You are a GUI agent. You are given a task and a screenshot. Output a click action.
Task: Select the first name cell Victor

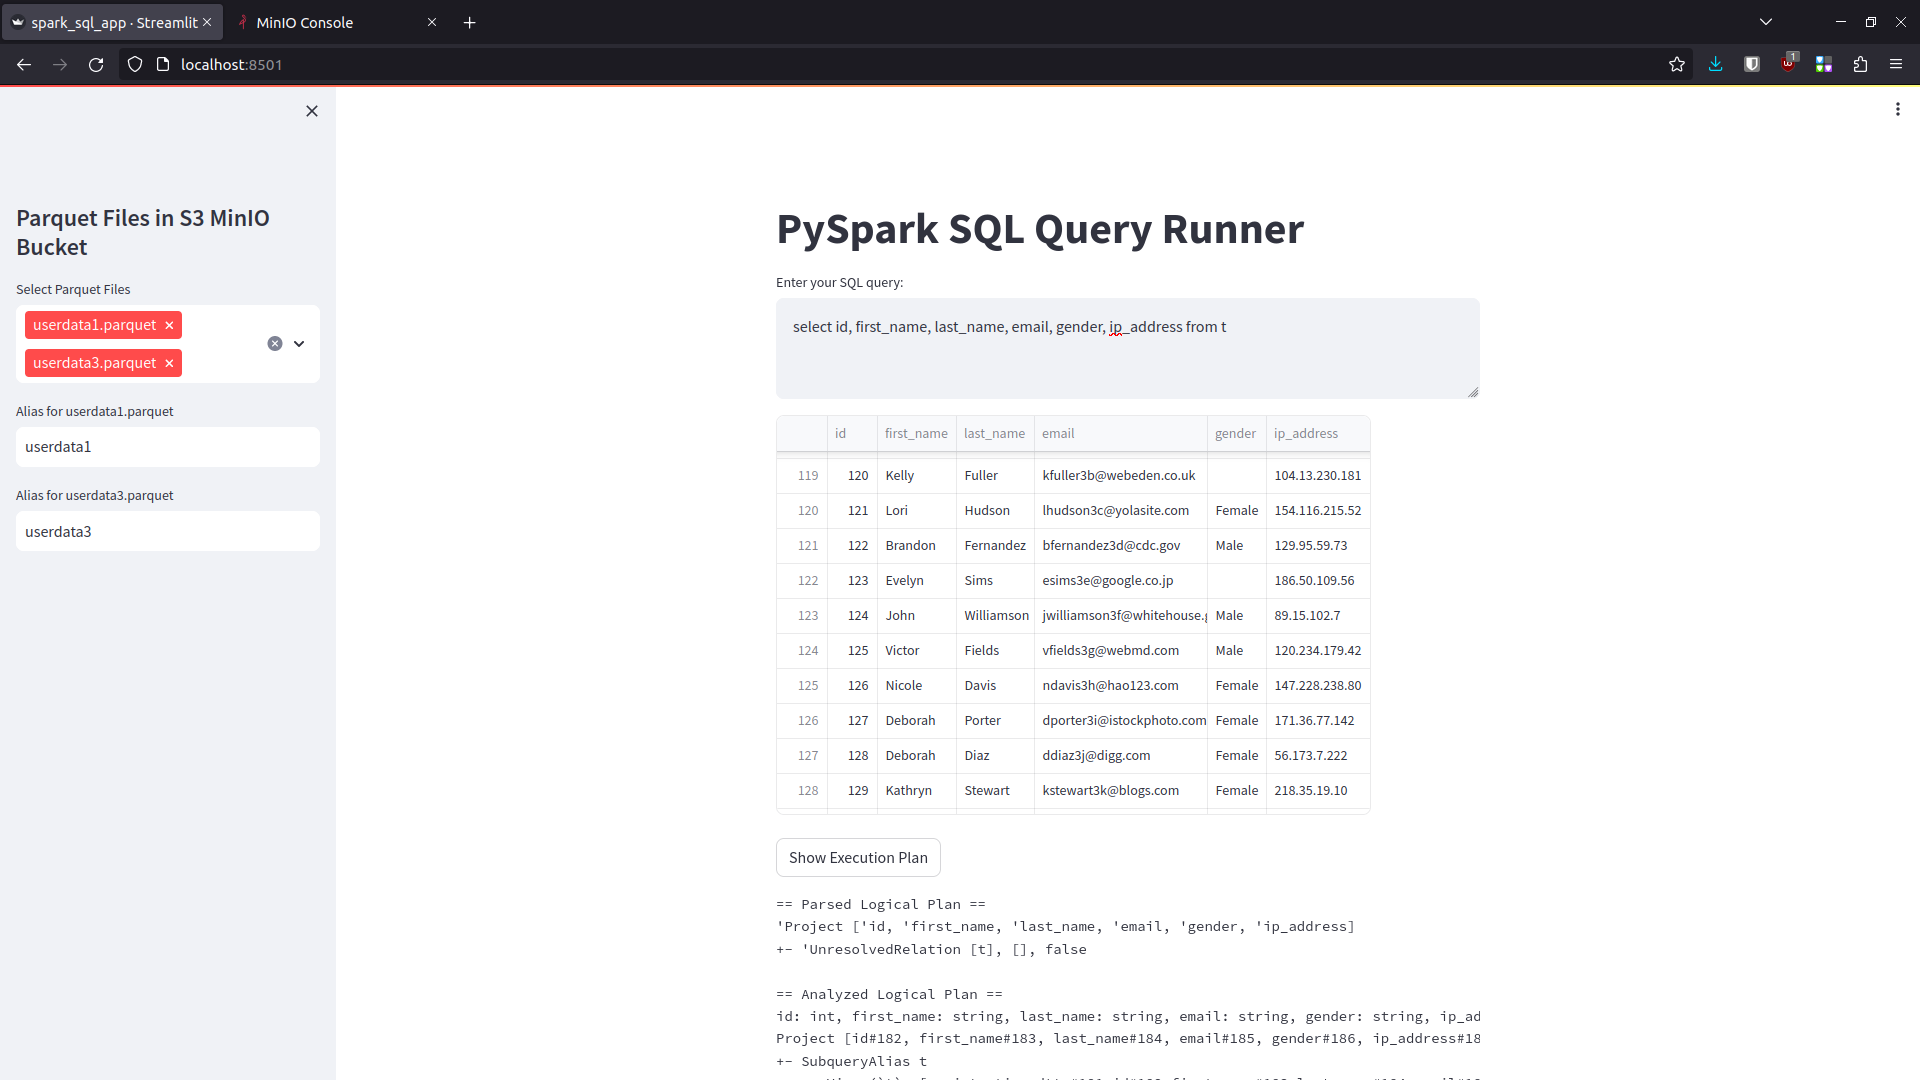pos(916,651)
